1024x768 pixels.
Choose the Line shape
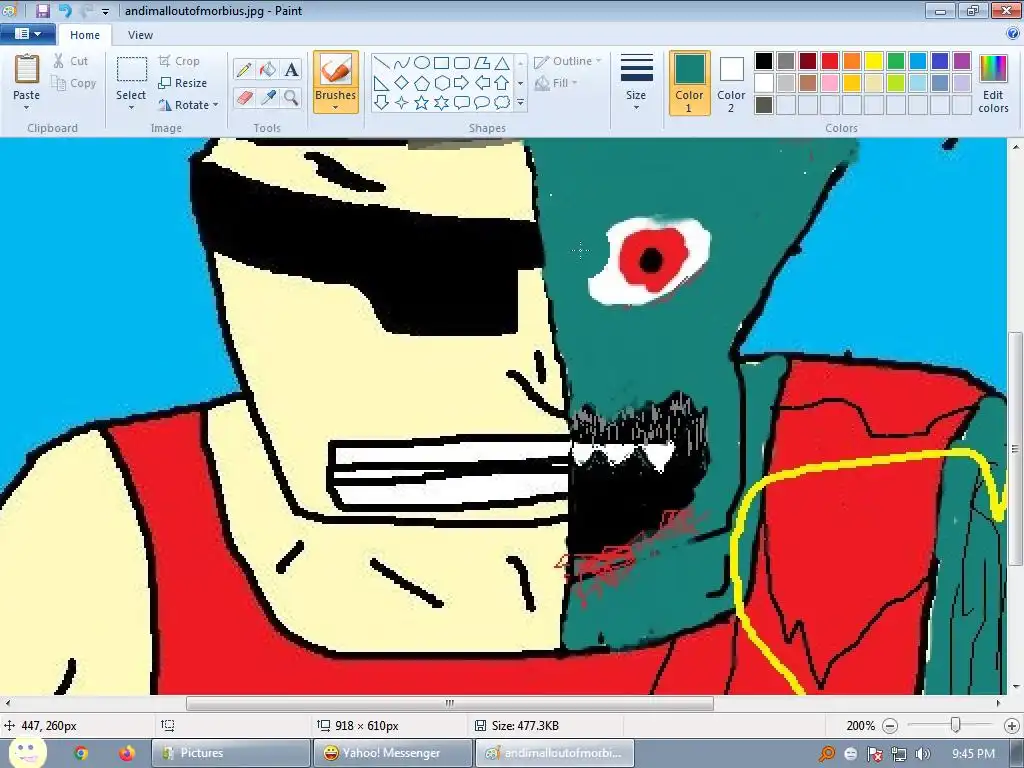pyautogui.click(x=382, y=63)
